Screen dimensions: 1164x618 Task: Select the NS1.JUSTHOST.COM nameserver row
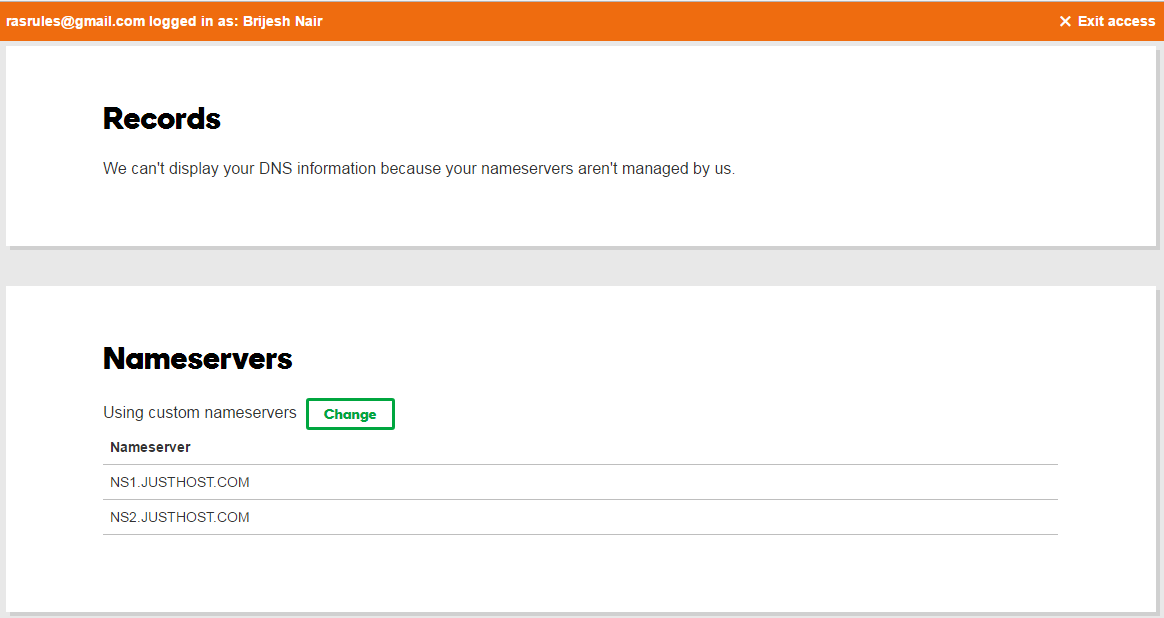point(581,482)
